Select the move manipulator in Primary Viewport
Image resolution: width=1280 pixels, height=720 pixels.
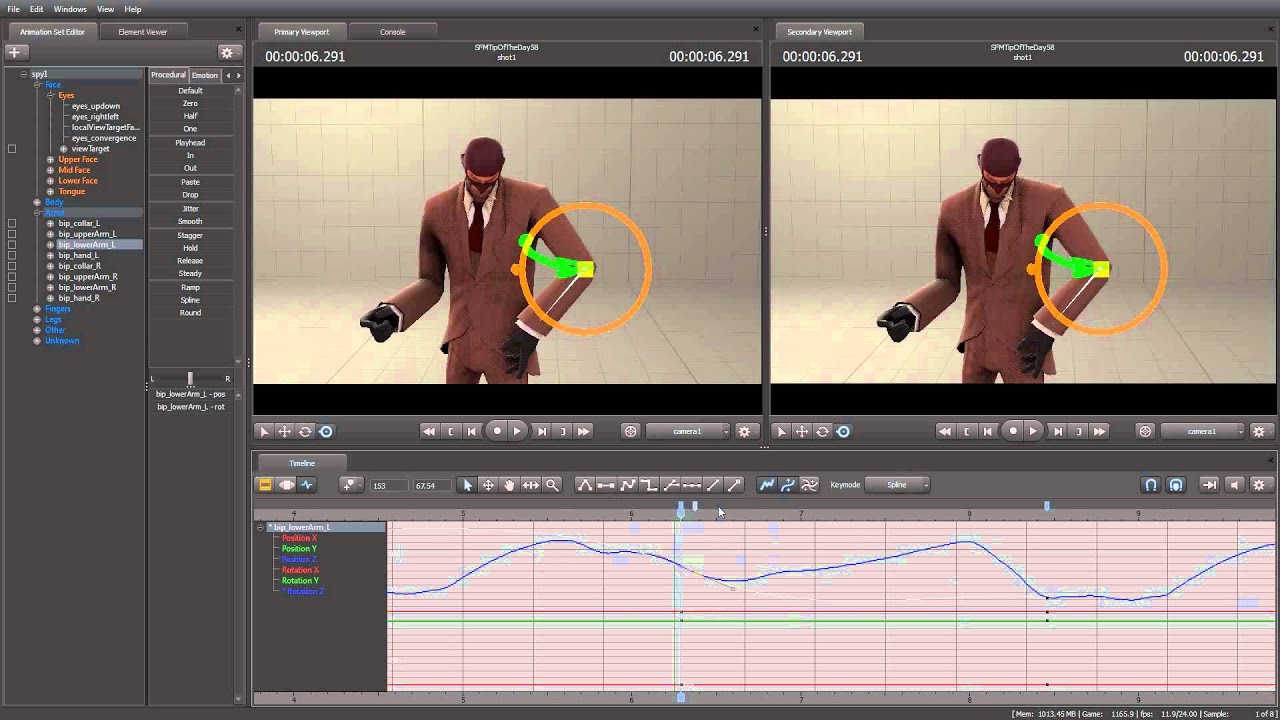click(284, 432)
